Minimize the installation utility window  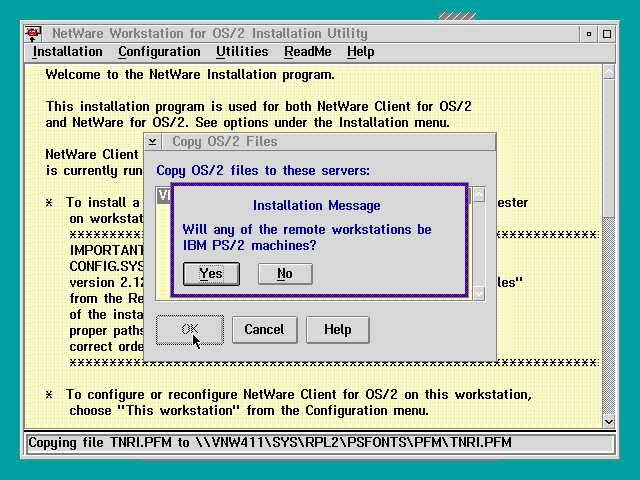pyautogui.click(x=589, y=34)
